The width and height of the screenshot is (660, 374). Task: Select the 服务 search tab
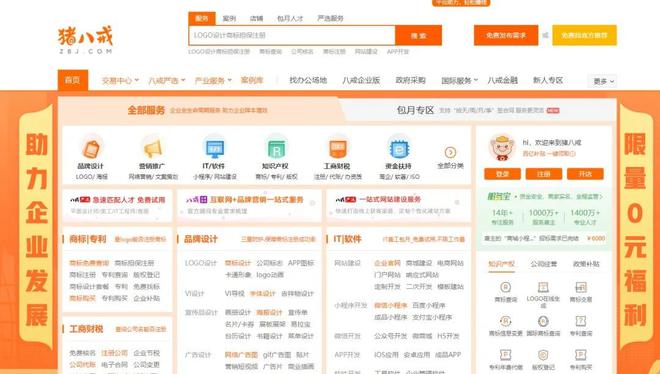[202, 18]
